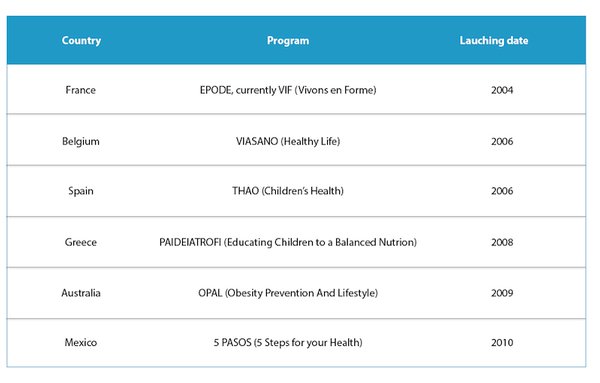The height and width of the screenshot is (383, 600).
Task: Select the Australia country cell
Action: pyautogui.click(x=81, y=293)
